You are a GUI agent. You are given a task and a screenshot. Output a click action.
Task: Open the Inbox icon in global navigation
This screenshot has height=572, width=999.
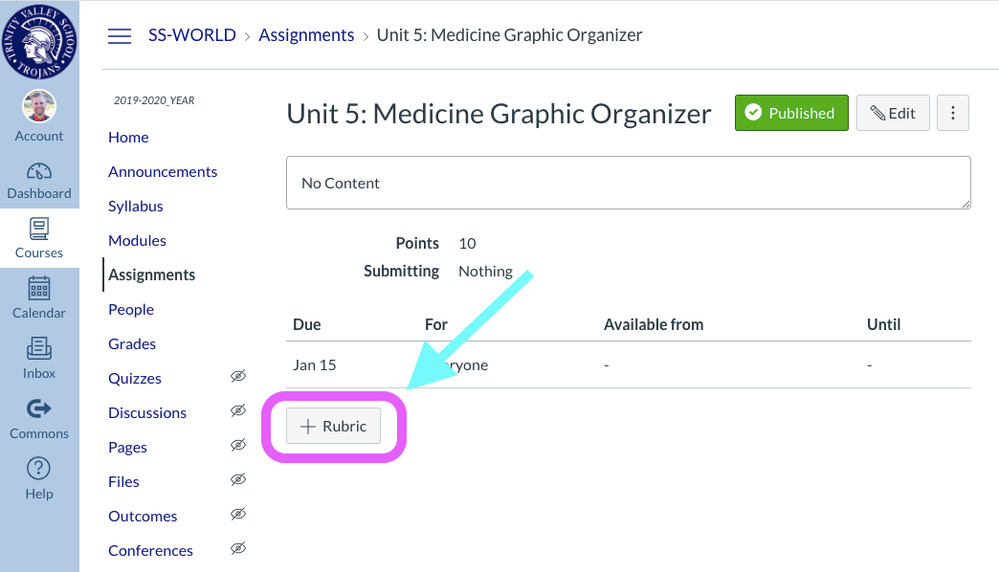[x=39, y=349]
